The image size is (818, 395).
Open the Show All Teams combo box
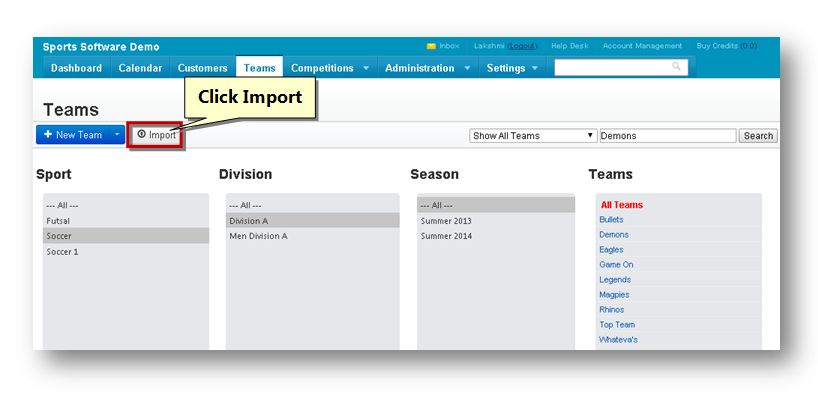tap(533, 136)
